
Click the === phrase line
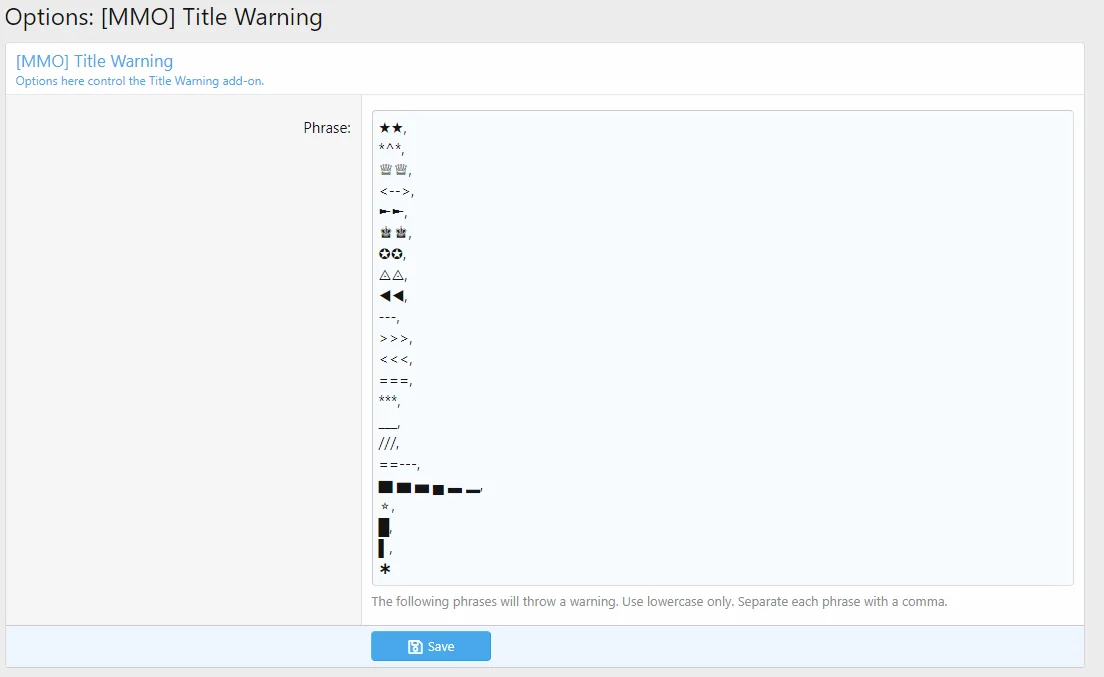click(395, 381)
